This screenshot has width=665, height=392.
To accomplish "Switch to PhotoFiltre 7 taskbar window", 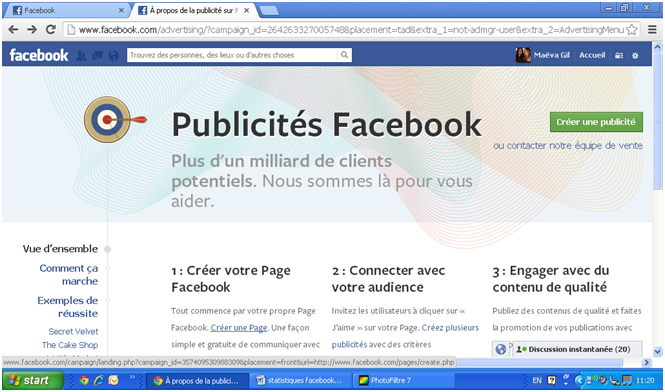I will click(404, 380).
